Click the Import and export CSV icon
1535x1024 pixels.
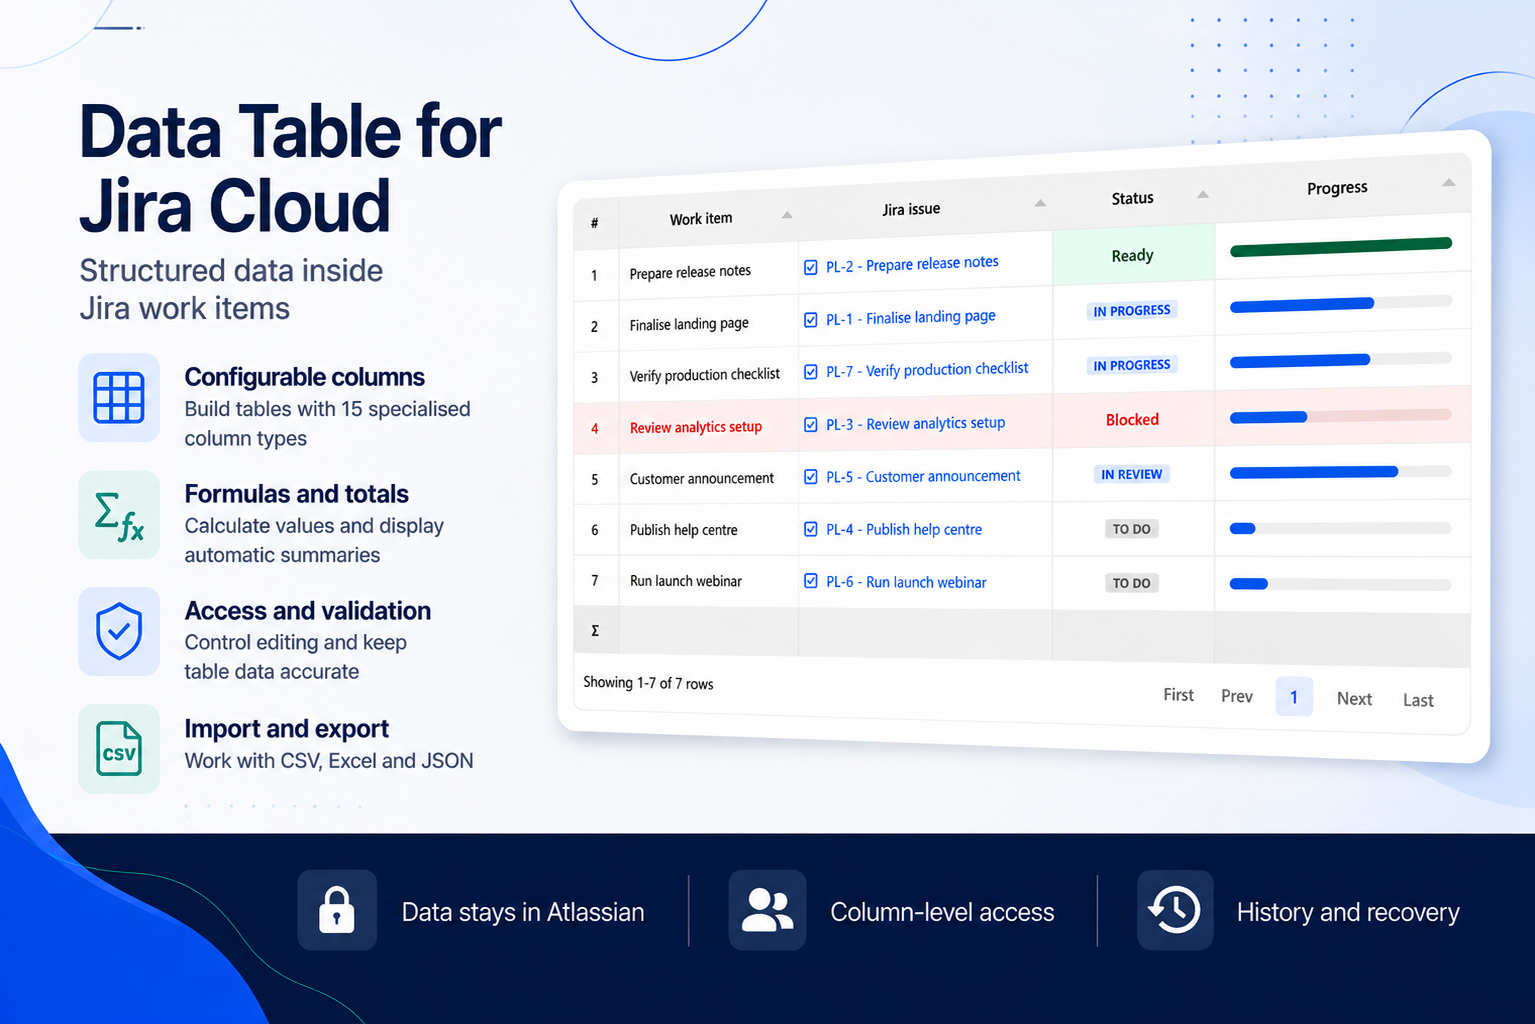(119, 749)
